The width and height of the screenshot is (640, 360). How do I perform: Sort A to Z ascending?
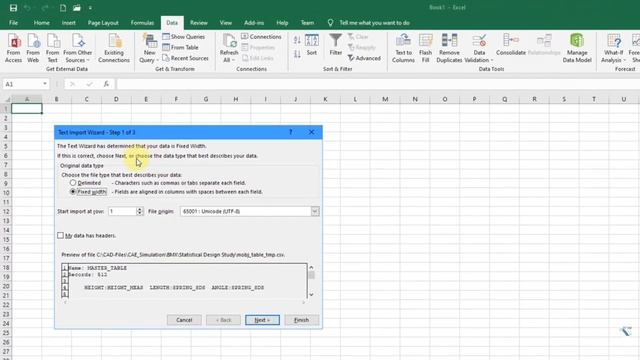click(x=297, y=40)
